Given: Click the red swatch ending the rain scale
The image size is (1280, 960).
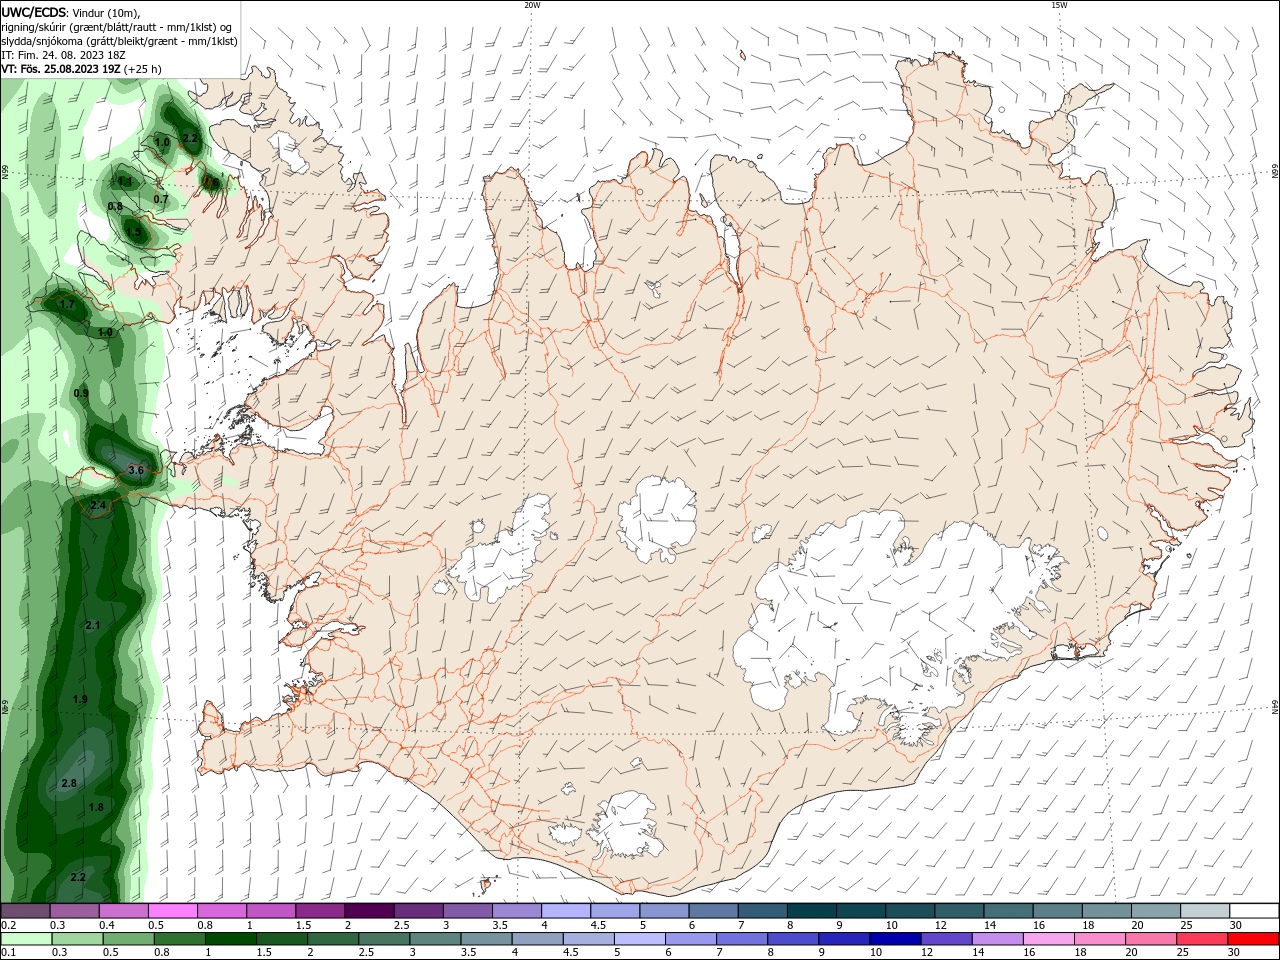Looking at the screenshot, I should click(1253, 939).
